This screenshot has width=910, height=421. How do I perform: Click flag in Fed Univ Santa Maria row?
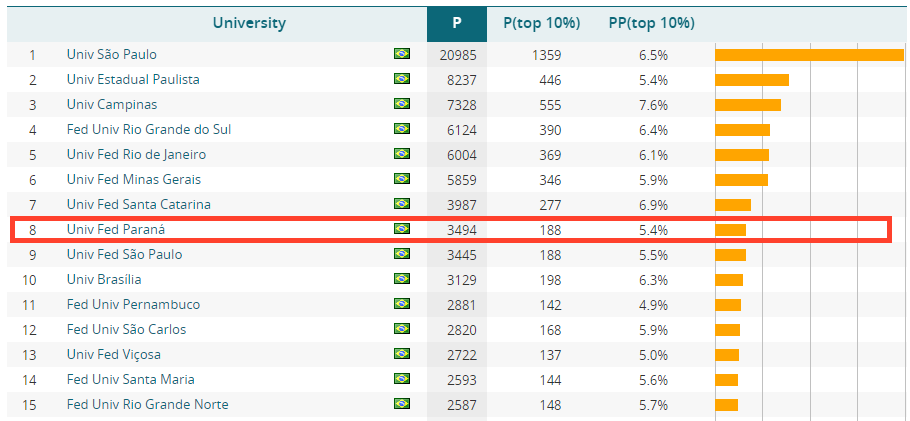(x=402, y=379)
